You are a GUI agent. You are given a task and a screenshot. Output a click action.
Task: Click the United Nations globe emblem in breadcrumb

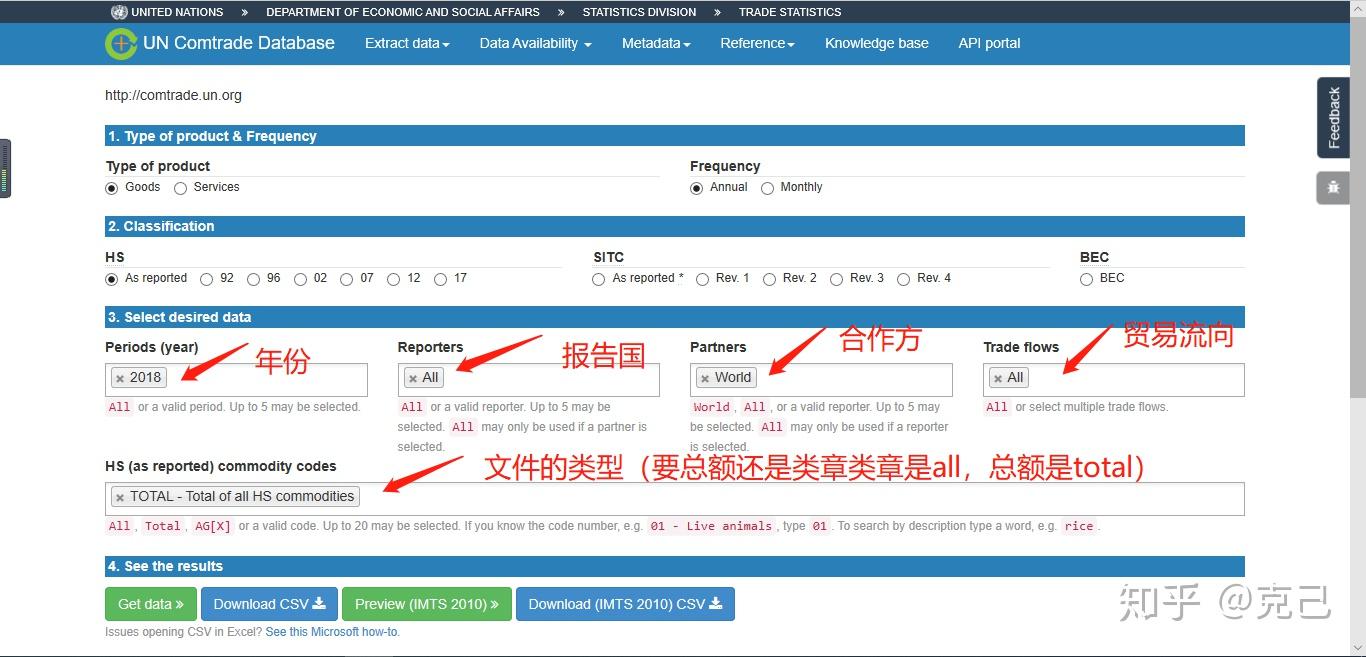point(118,11)
